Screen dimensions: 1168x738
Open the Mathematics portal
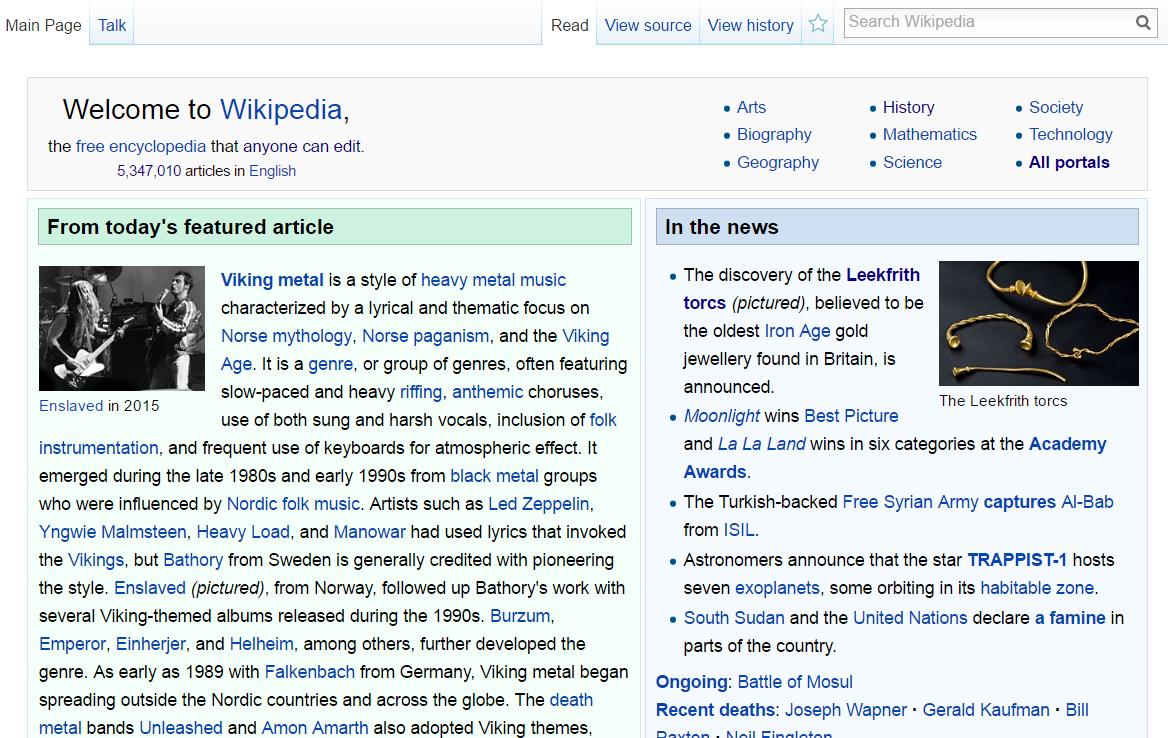point(929,134)
